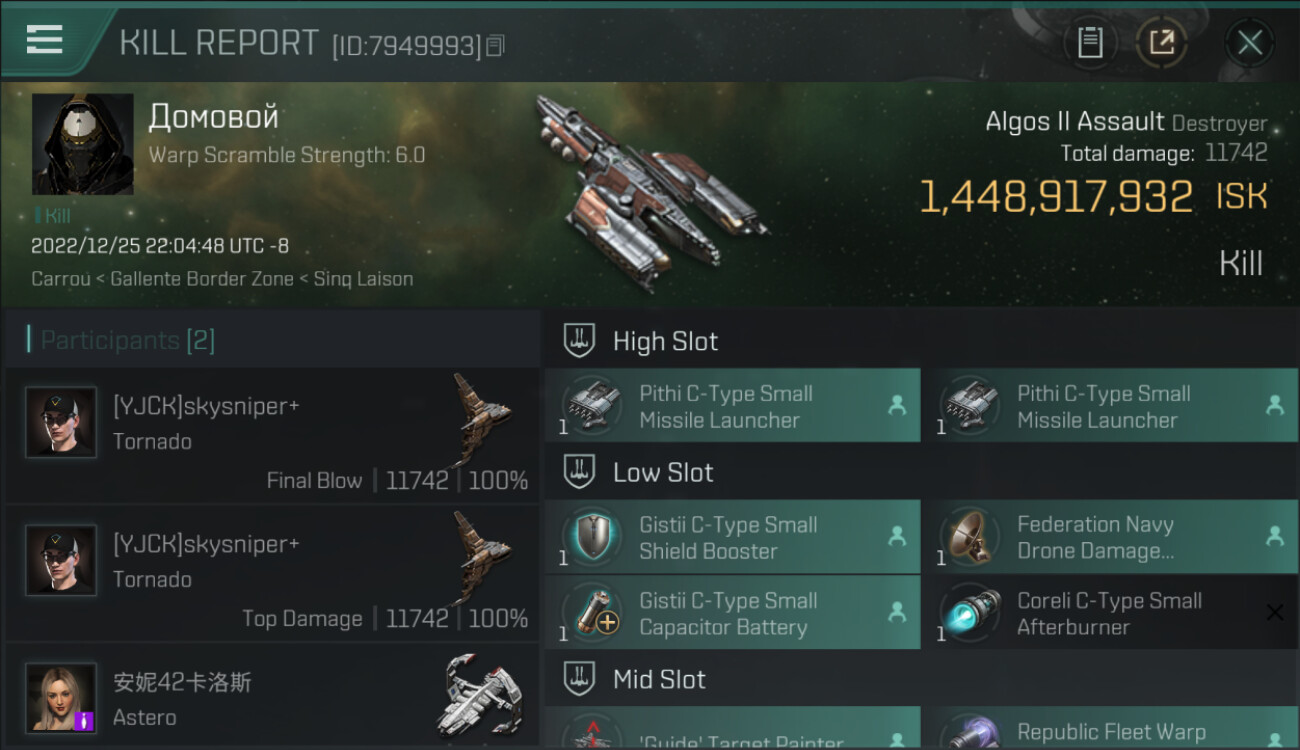Select Coreli C-Type Small Afterburner icon
The image size is (1300, 750).
pos(970,613)
